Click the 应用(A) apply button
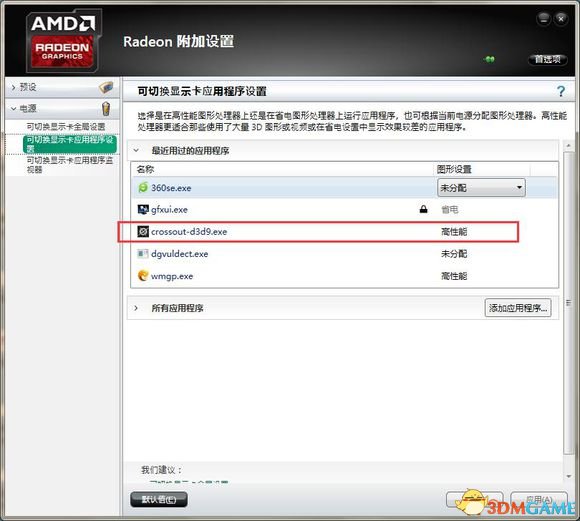 coord(539,500)
